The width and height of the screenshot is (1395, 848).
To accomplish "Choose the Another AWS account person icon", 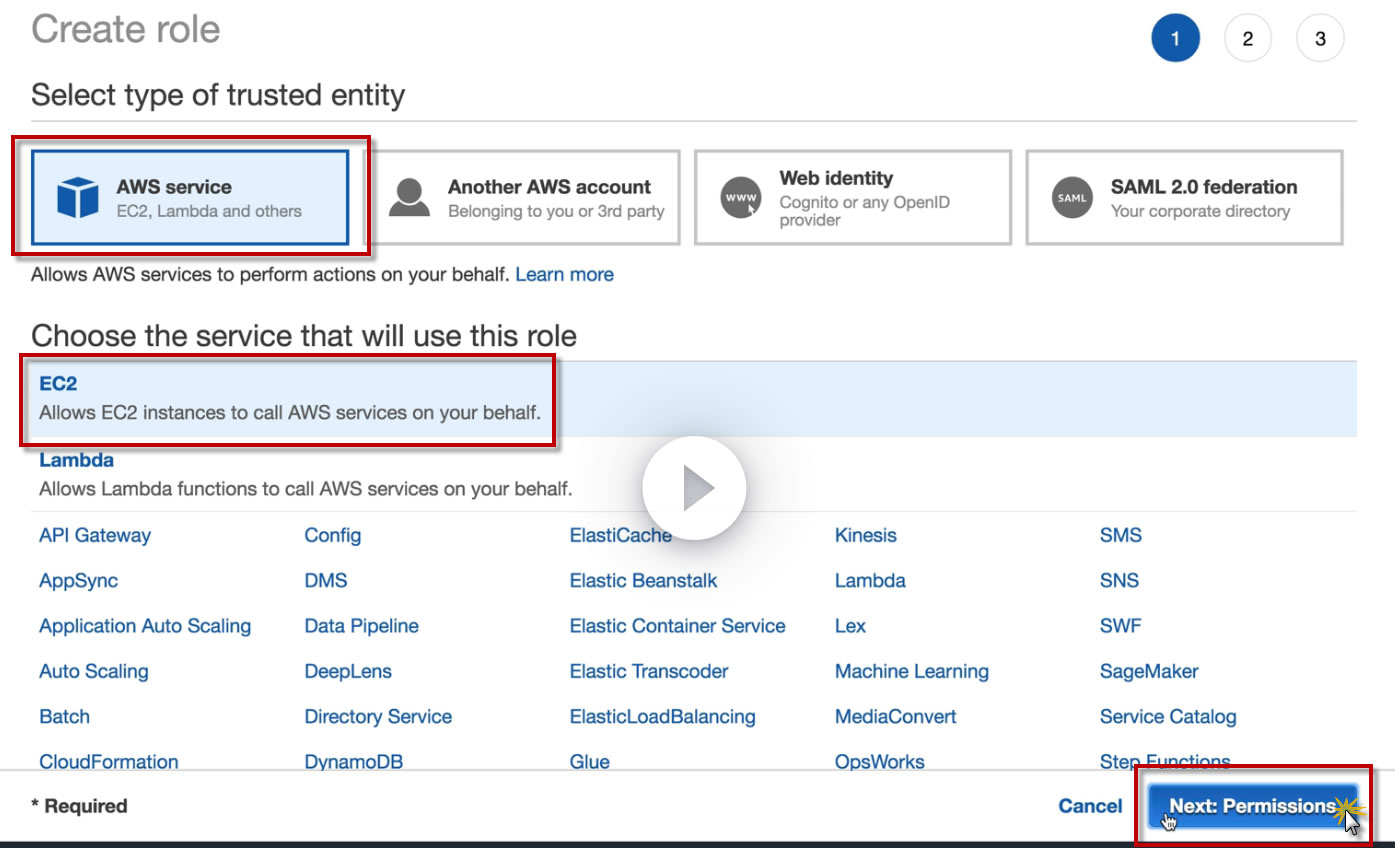I will (x=409, y=197).
